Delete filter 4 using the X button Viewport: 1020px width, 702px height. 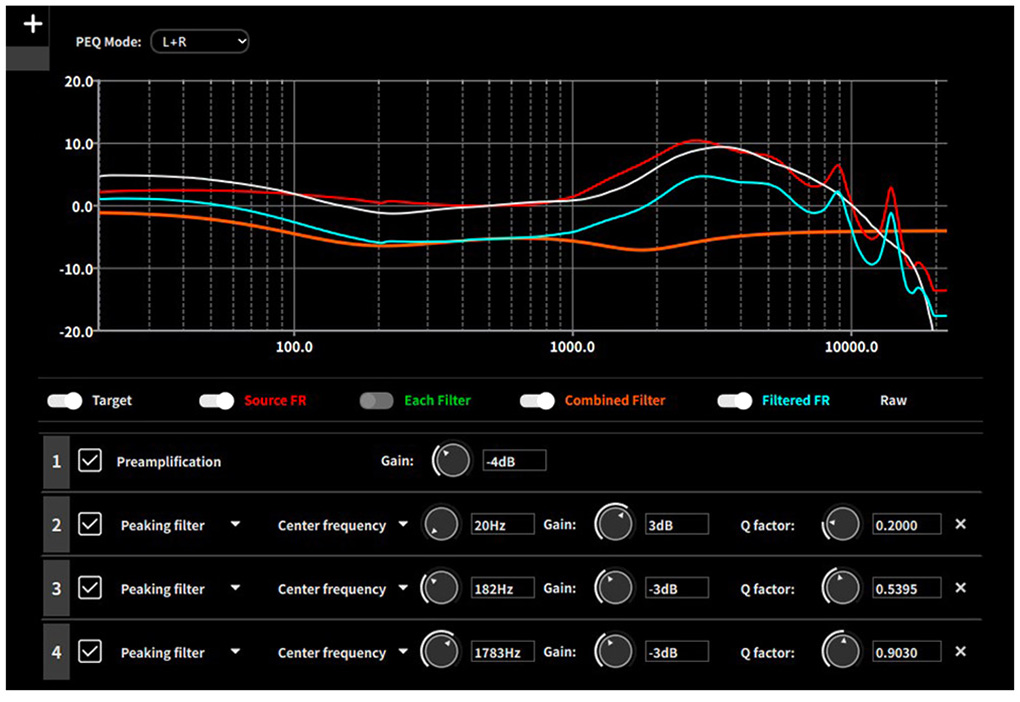tap(959, 652)
